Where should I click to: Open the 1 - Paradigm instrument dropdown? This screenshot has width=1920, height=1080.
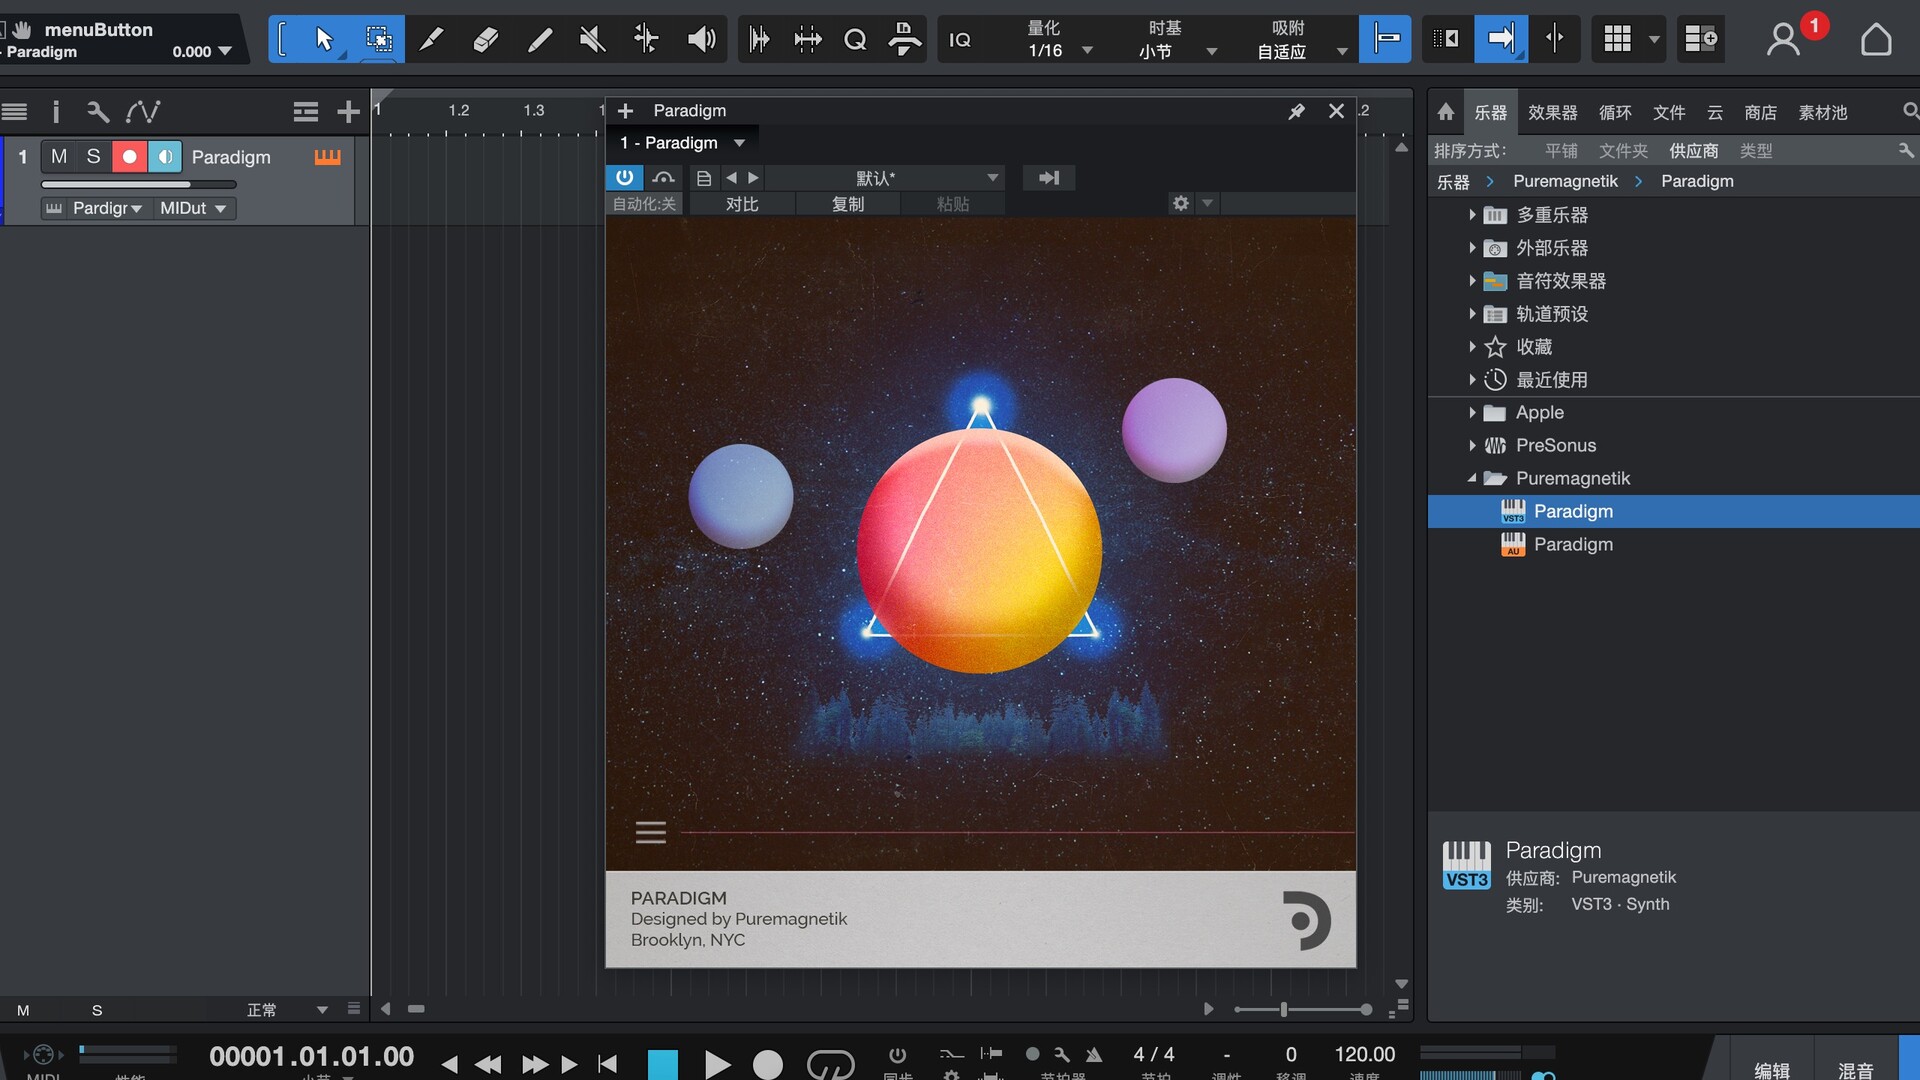point(683,143)
